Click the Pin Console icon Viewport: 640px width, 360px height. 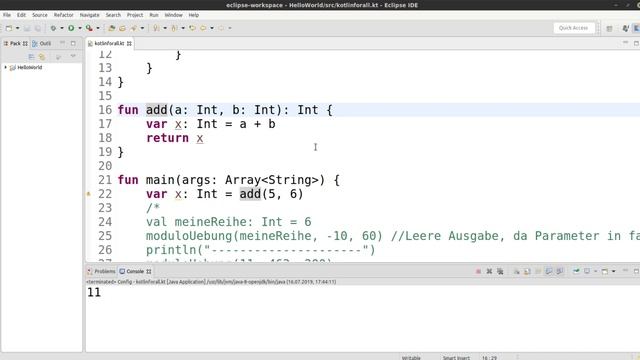point(576,271)
